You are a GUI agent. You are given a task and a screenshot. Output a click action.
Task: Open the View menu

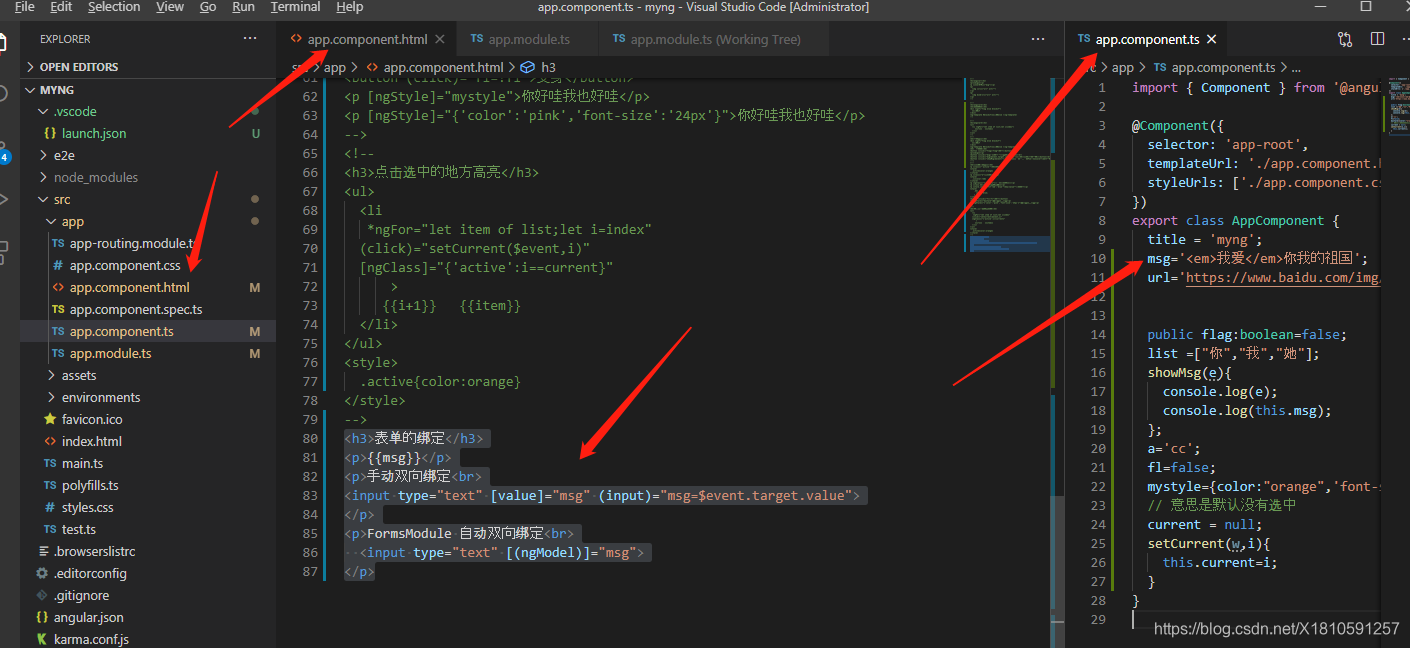pos(170,7)
